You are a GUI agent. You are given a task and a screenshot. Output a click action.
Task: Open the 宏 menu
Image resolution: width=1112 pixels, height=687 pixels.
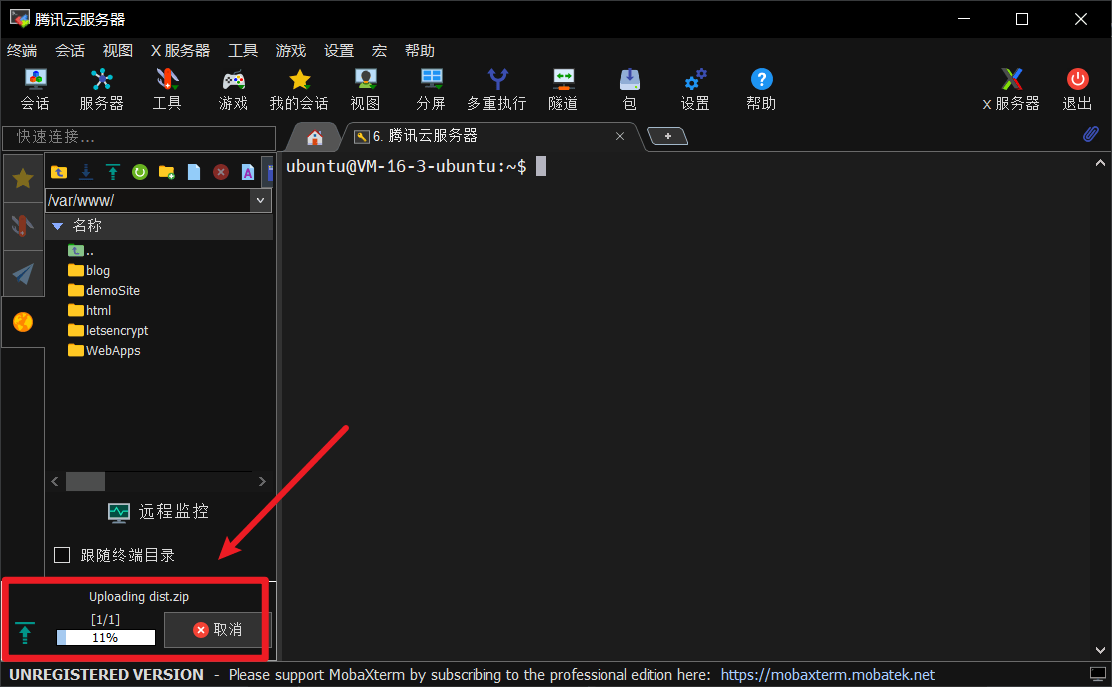pyautogui.click(x=379, y=50)
